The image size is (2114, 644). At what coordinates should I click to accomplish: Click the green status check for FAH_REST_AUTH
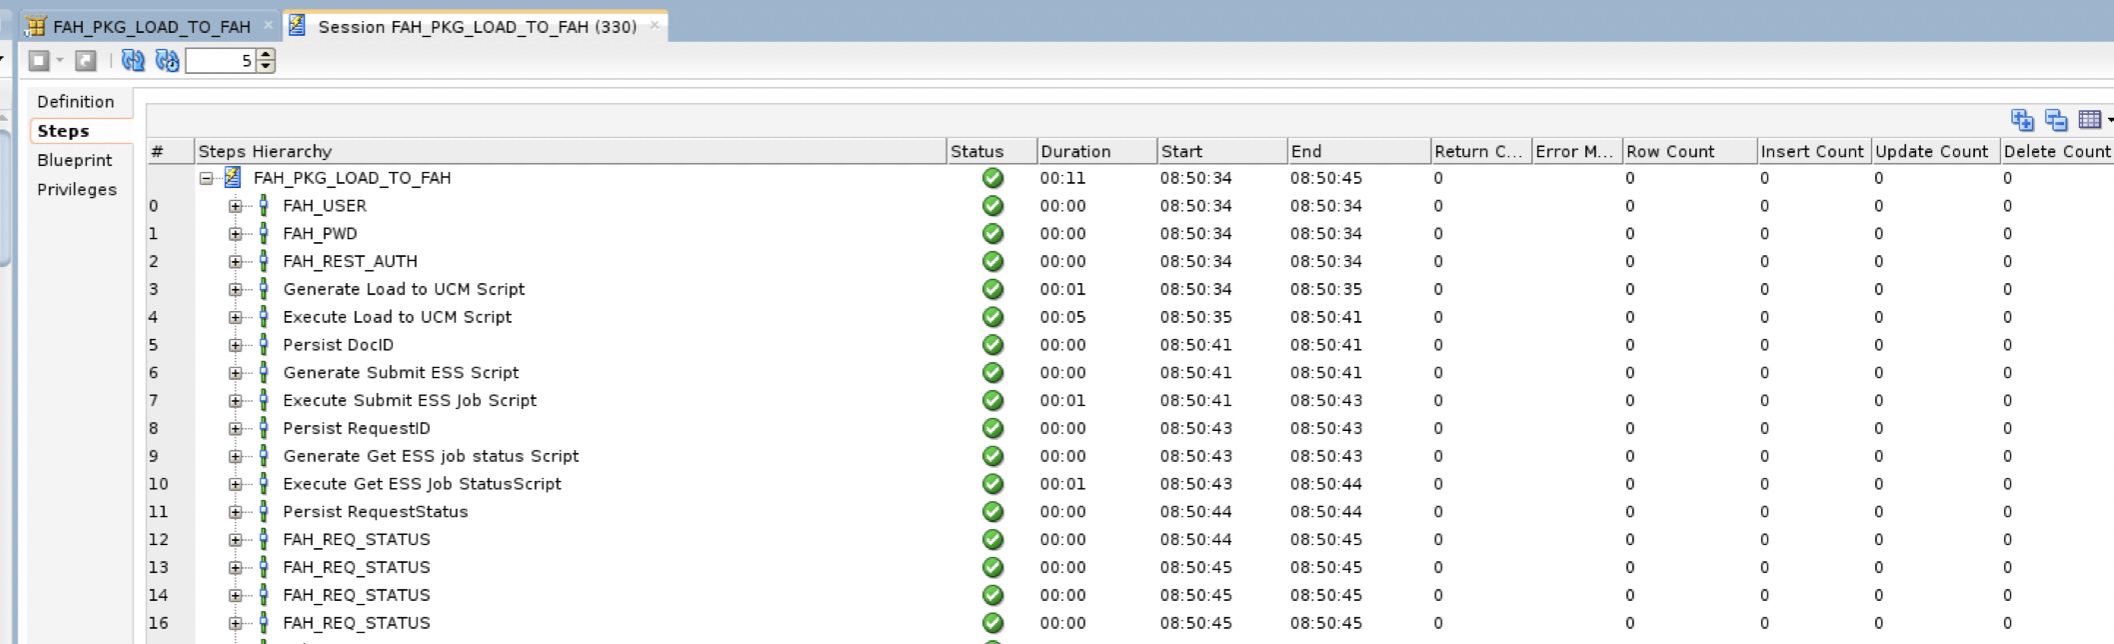[993, 261]
